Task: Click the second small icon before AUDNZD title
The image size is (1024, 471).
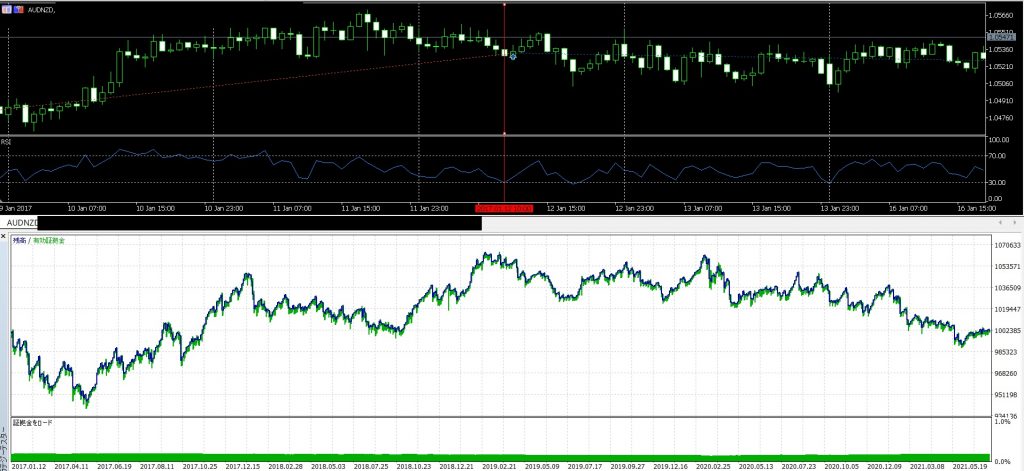Action: tap(16, 8)
